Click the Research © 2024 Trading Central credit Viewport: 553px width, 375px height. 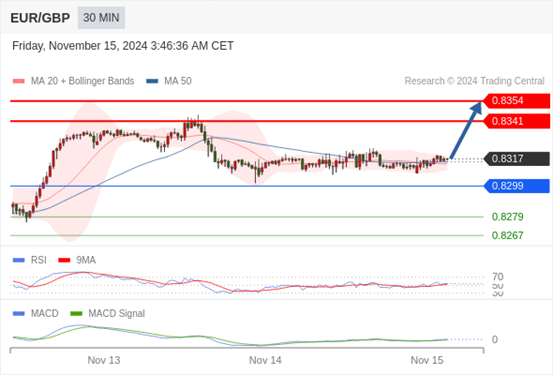[474, 81]
